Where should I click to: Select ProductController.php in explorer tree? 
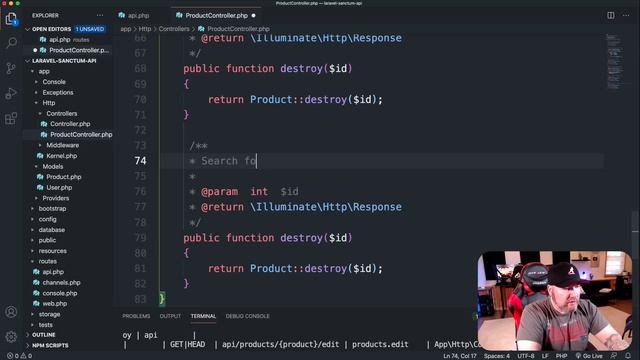point(81,135)
